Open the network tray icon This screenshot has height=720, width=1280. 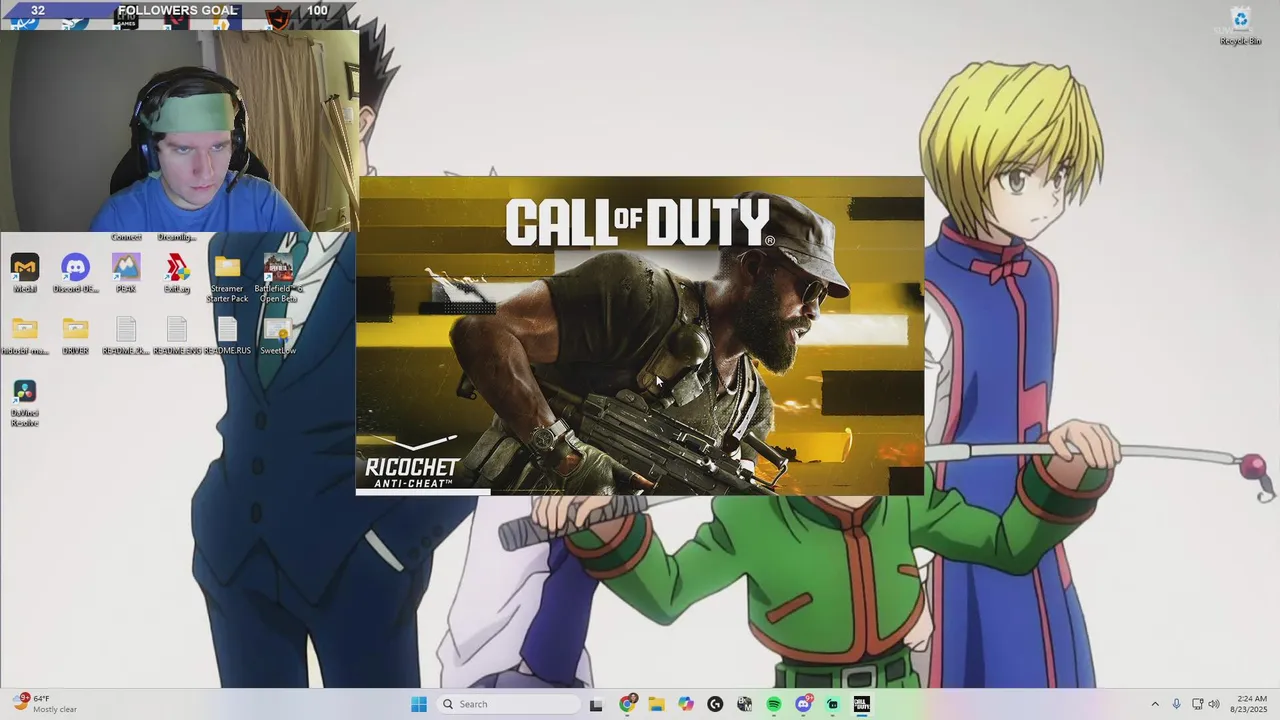(1197, 704)
